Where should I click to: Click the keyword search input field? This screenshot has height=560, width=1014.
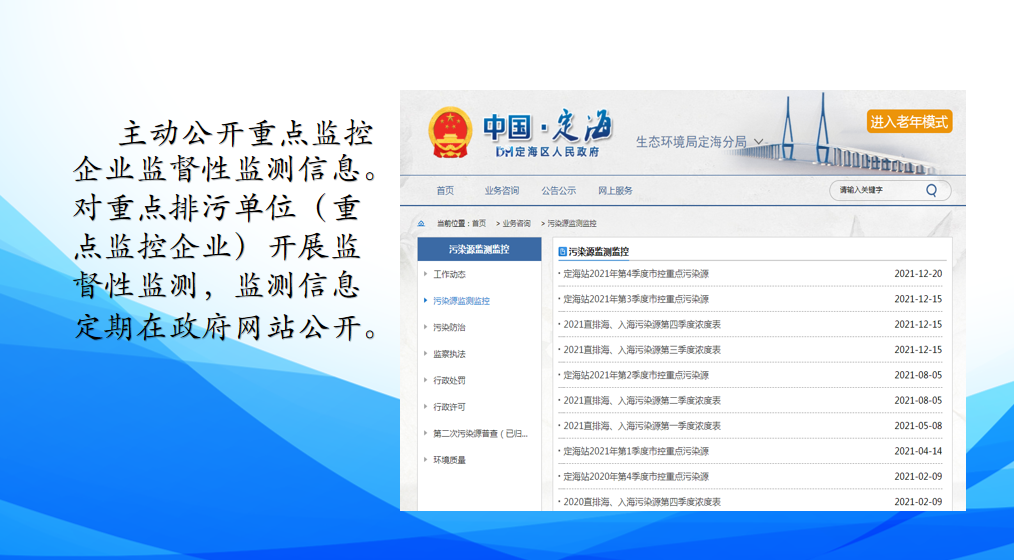(x=875, y=190)
